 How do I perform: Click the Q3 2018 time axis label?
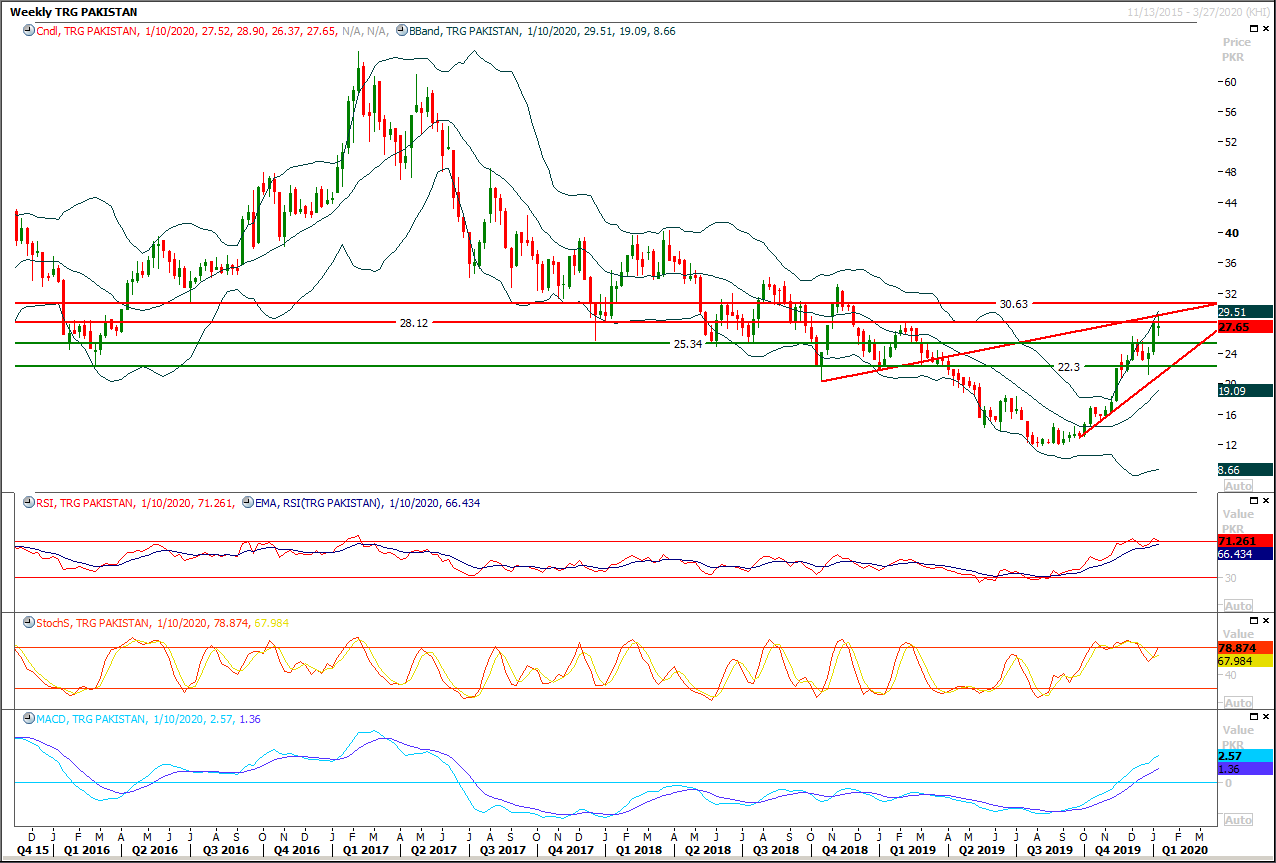point(775,849)
